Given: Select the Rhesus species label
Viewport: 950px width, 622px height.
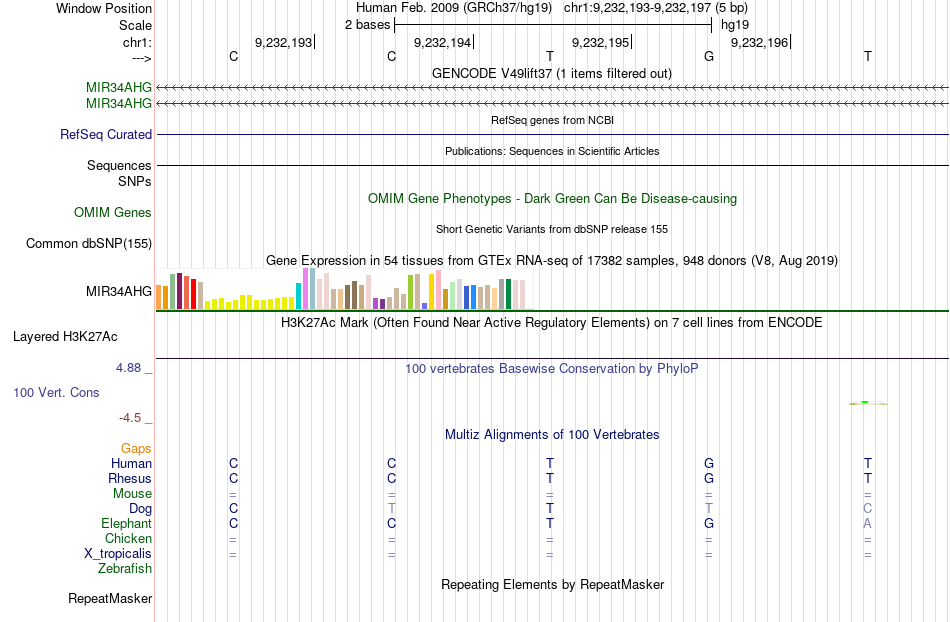Looking at the screenshot, I should (x=130, y=478).
